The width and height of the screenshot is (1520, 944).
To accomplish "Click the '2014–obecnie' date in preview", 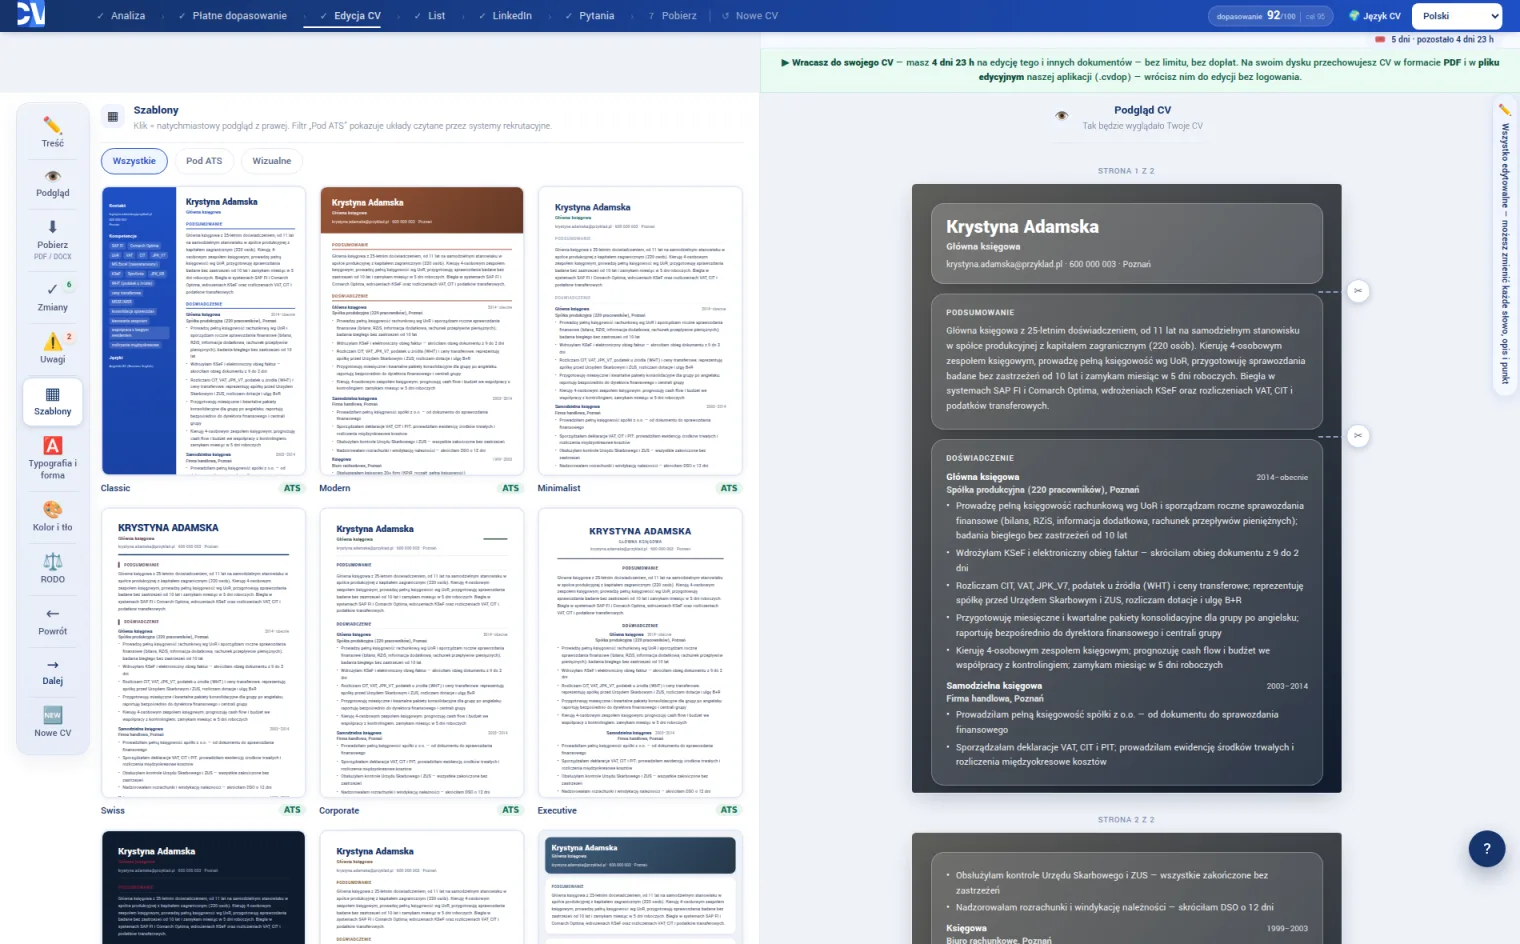I will point(1282,477).
